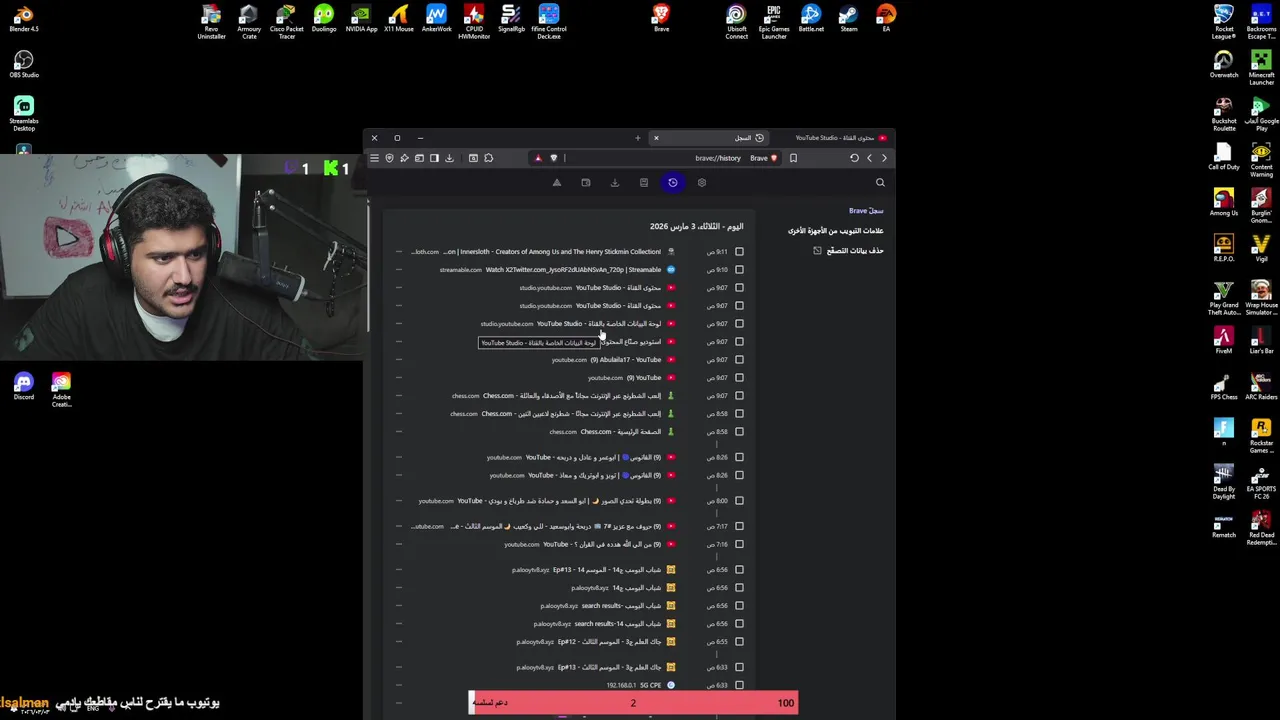Open the Discord desktop shortcut
This screenshot has width=1280, height=720.
[24, 386]
